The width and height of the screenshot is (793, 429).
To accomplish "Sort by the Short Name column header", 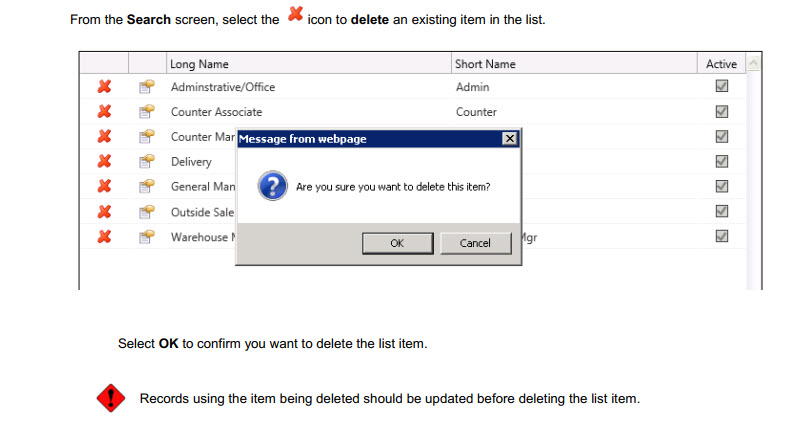I will tap(485, 64).
